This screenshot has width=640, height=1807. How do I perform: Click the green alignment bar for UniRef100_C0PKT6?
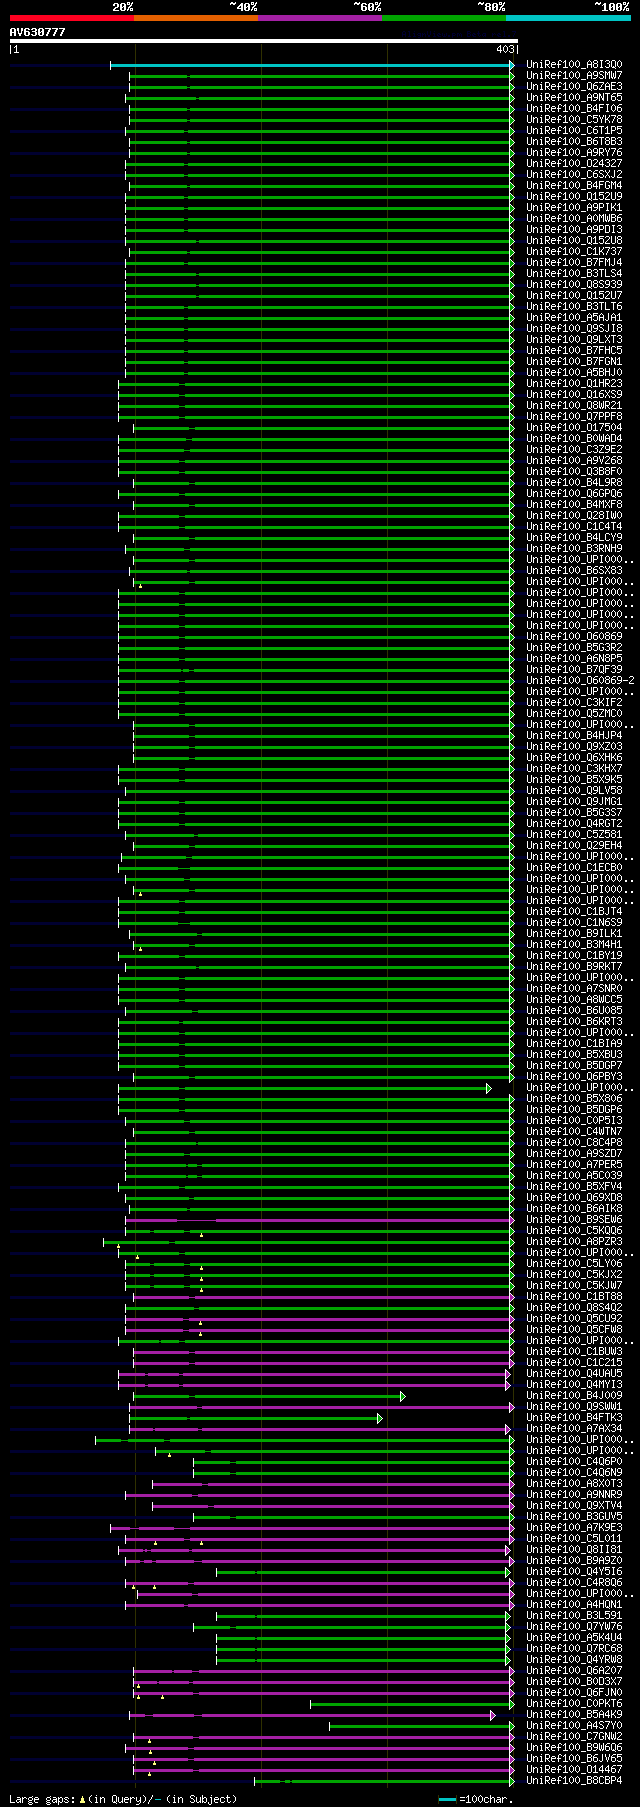point(412,1704)
